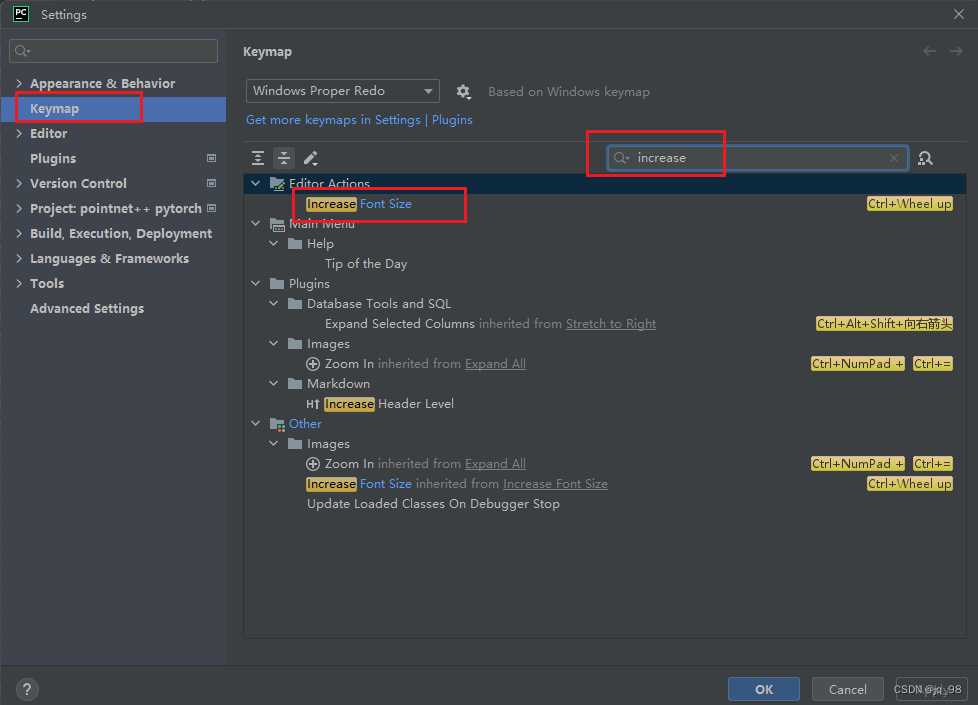Click the settings search field at top left
978x705 pixels.
(114, 51)
